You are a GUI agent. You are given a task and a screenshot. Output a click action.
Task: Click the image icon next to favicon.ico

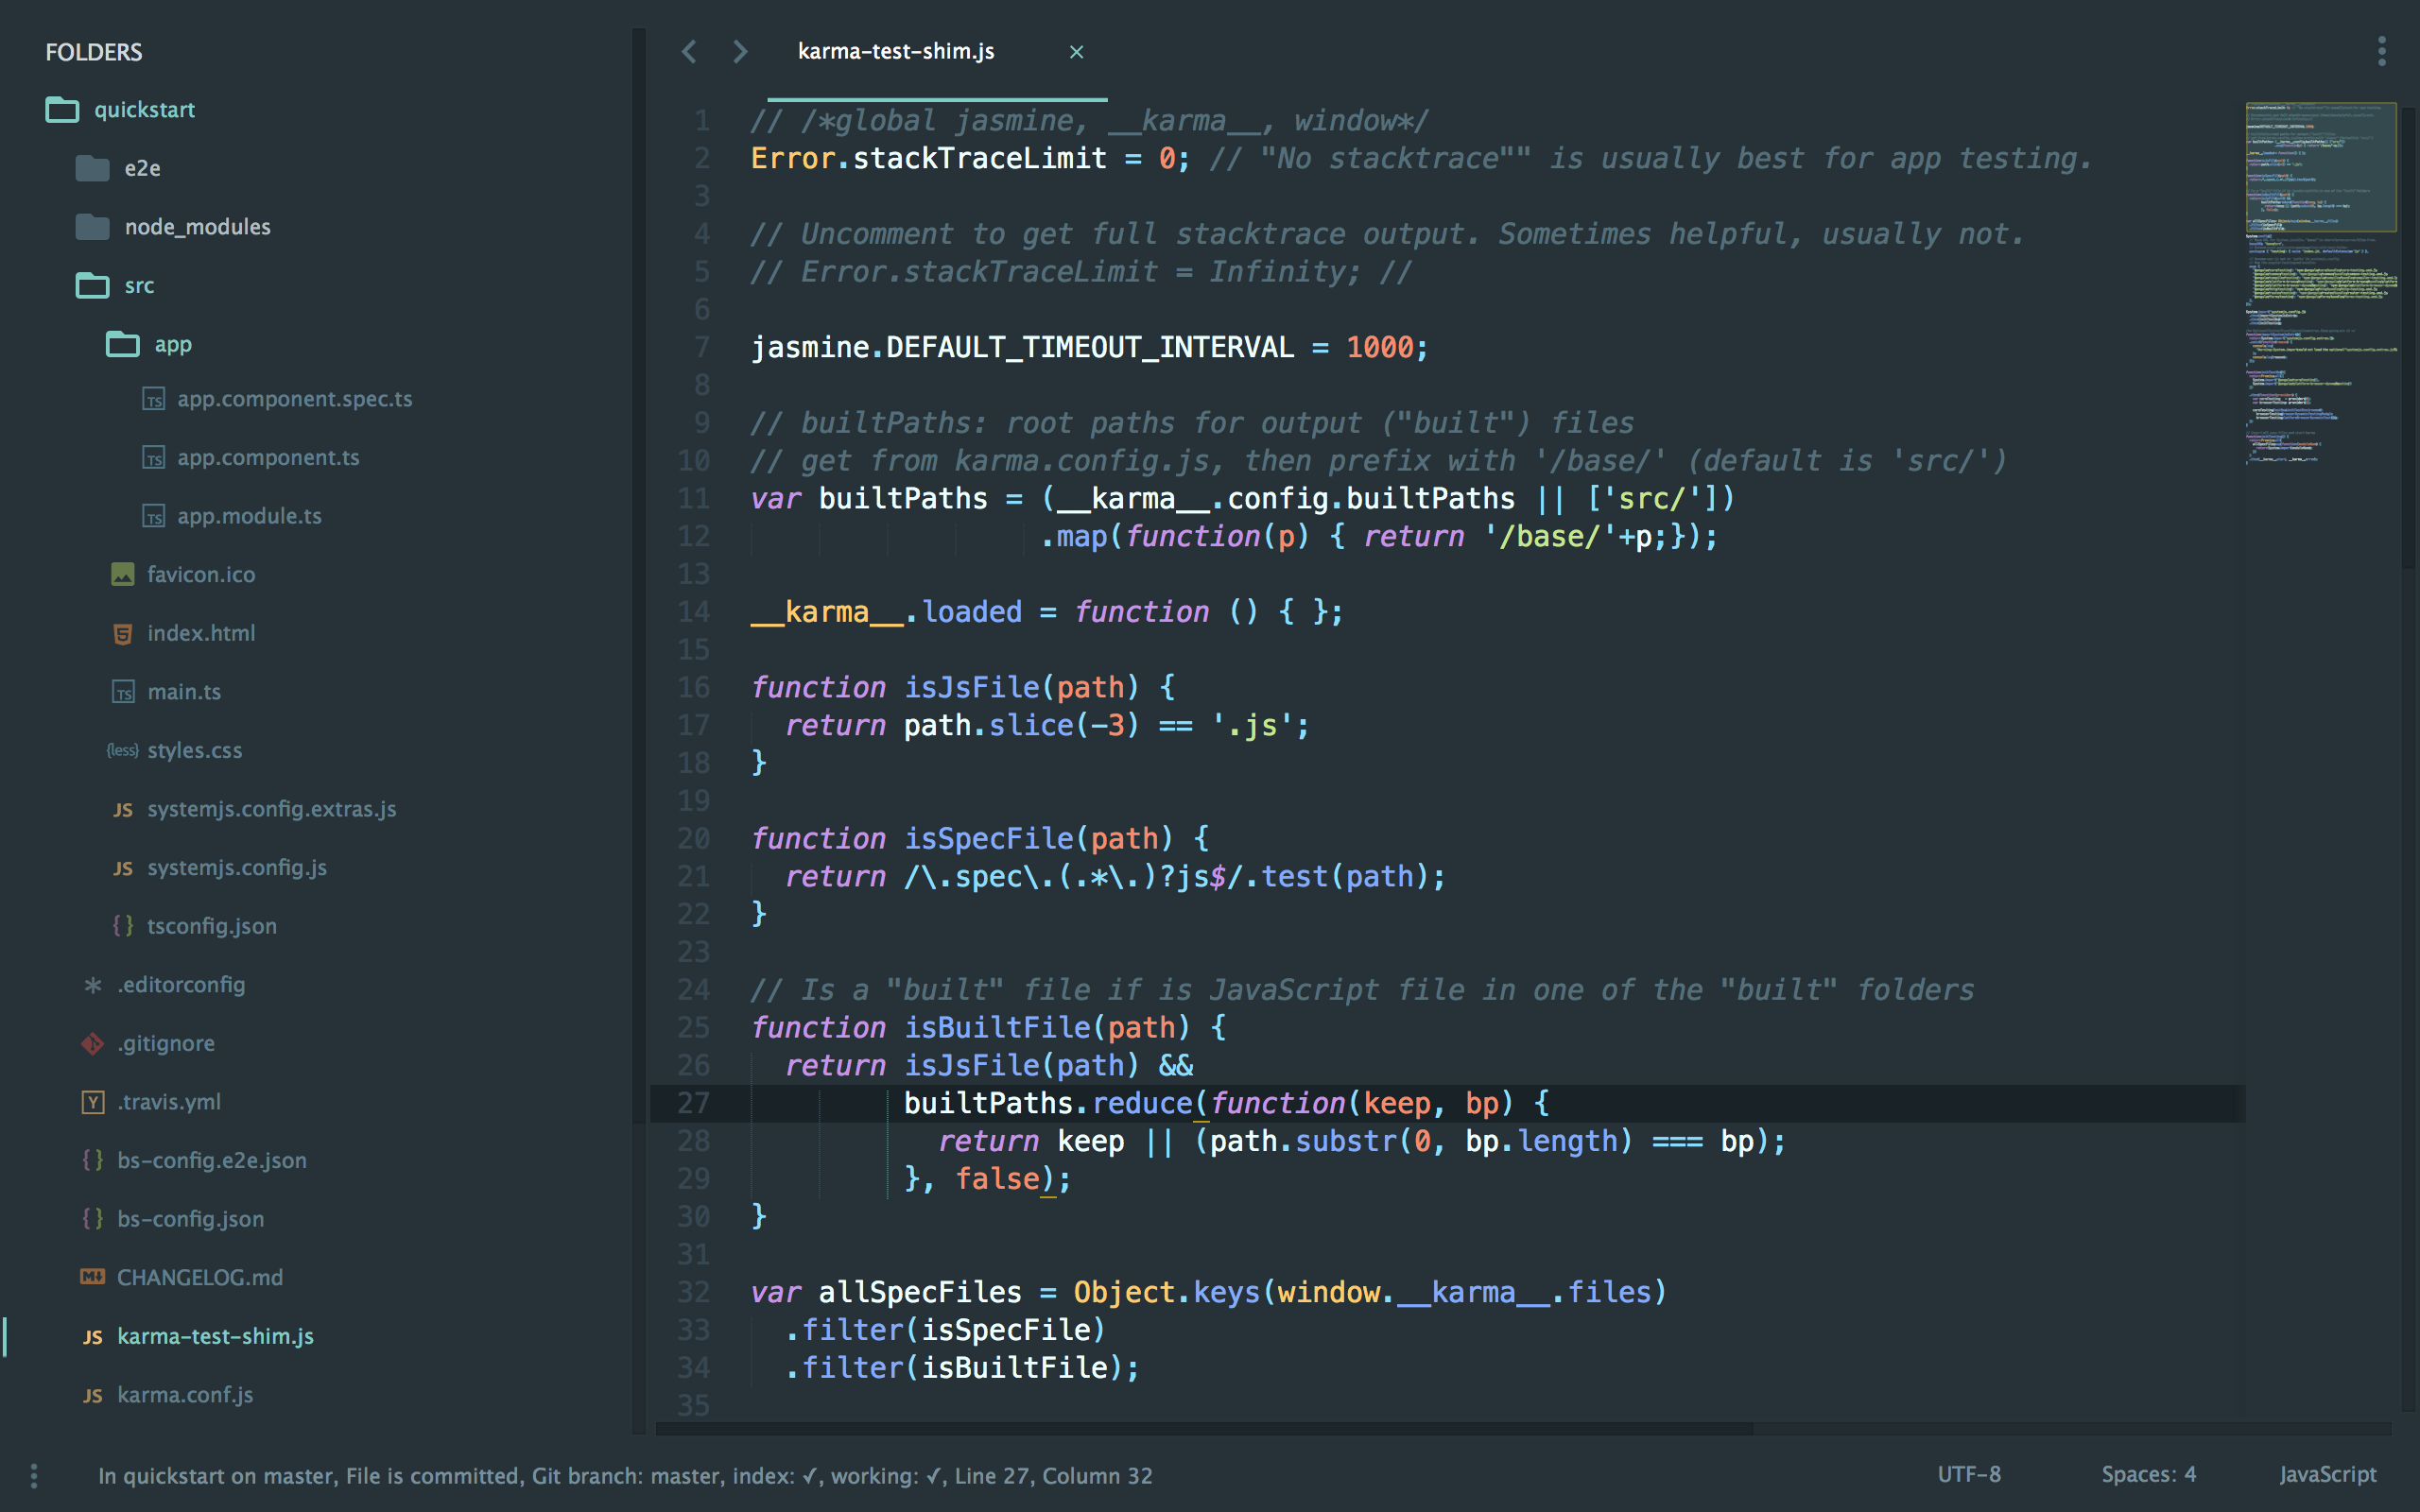click(122, 574)
